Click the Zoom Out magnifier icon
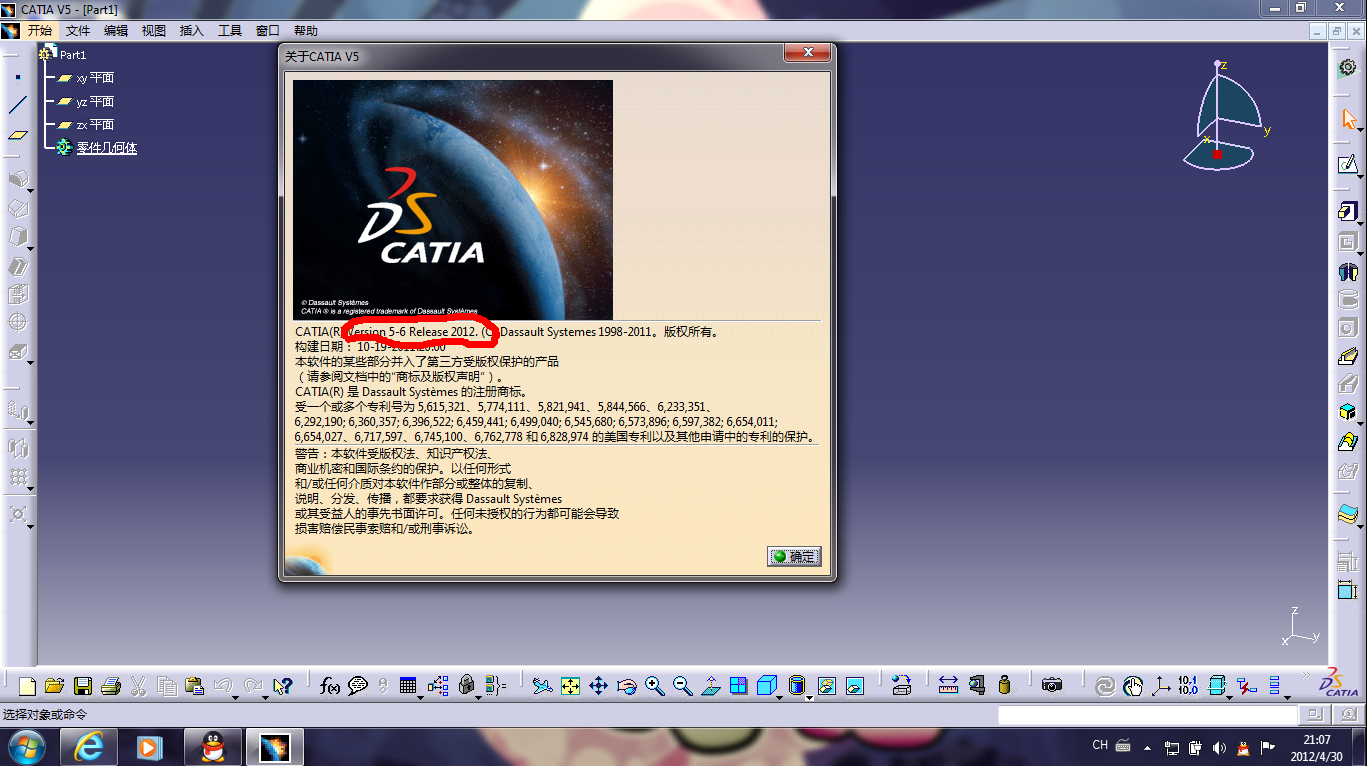 click(683, 686)
